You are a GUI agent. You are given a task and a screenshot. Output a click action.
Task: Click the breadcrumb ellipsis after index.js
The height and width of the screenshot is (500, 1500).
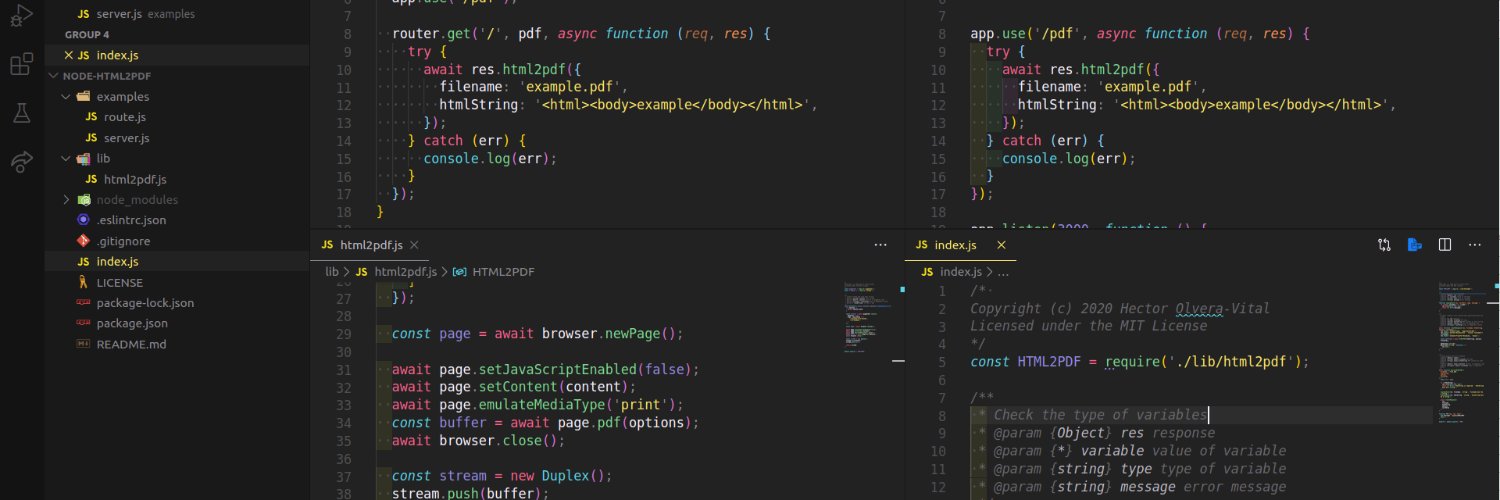1004,272
